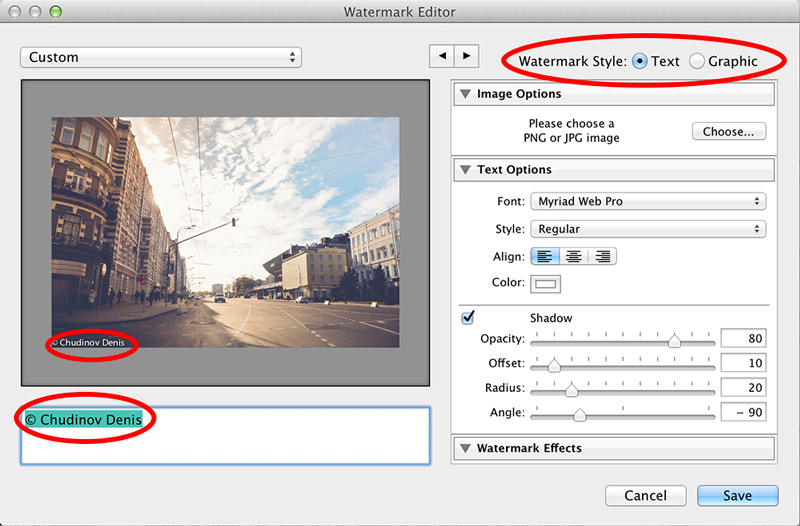Click the Cancel button
This screenshot has width=800, height=526.
645,495
